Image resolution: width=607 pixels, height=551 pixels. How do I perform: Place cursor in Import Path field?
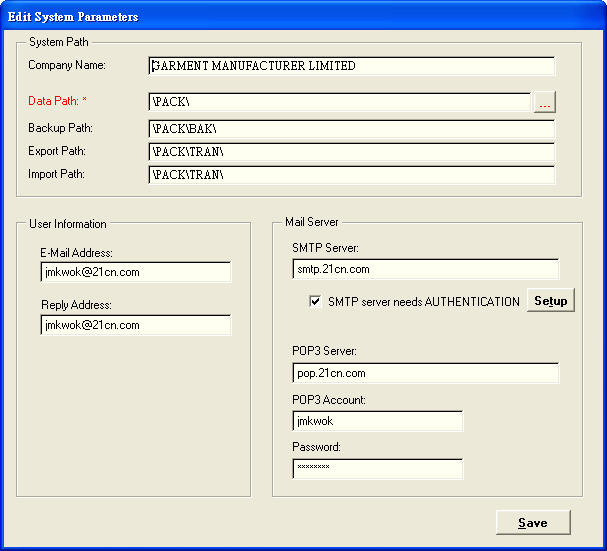pyautogui.click(x=352, y=175)
